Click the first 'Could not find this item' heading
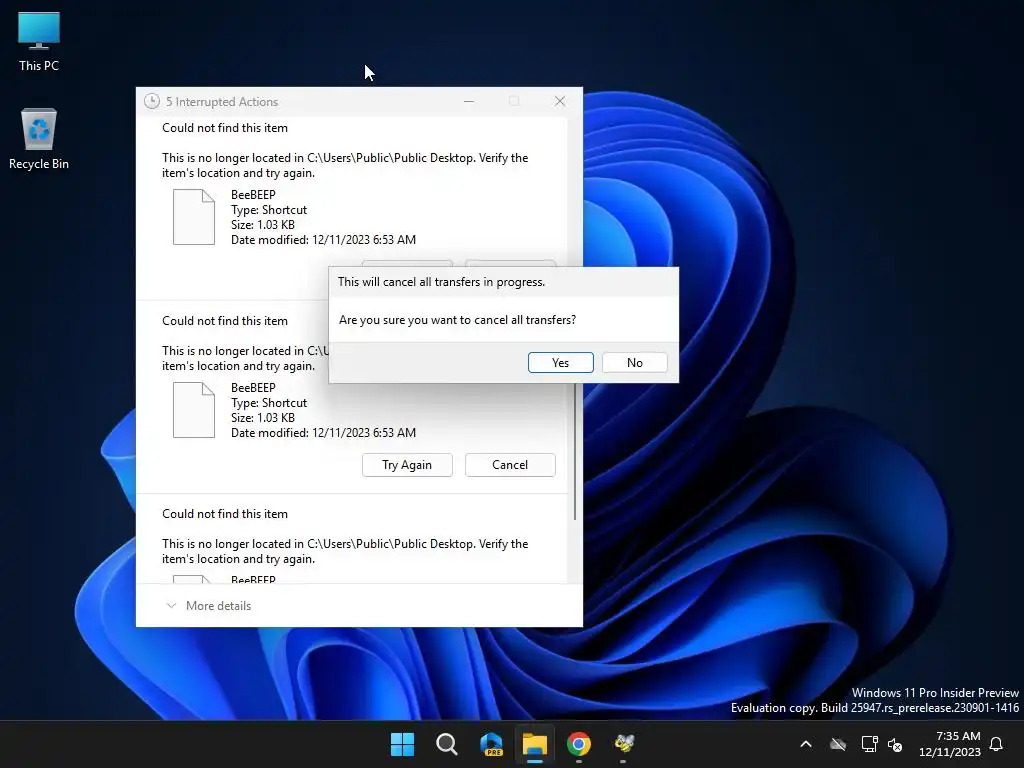Screen dimensions: 1024x768 (x=225, y=128)
